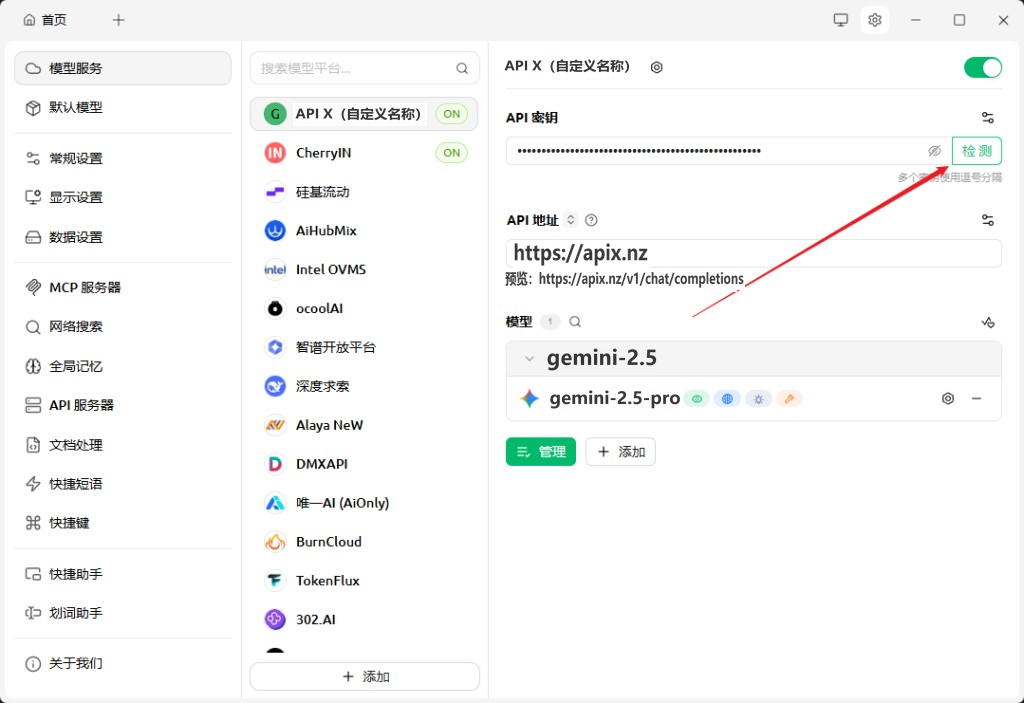Image resolution: width=1024 pixels, height=703 pixels.
Task: Open 显示设置 settings section
Action: (123, 197)
